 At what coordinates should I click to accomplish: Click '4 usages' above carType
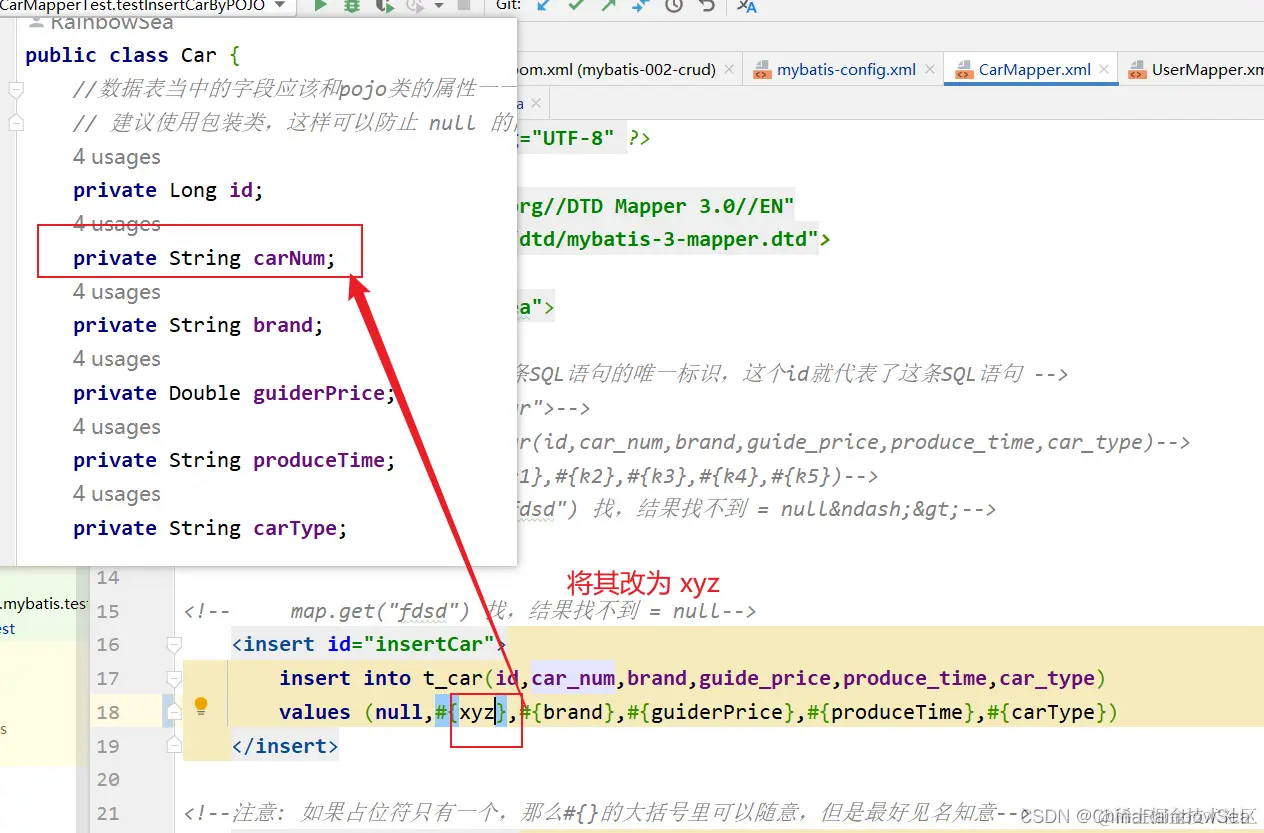pos(117,494)
